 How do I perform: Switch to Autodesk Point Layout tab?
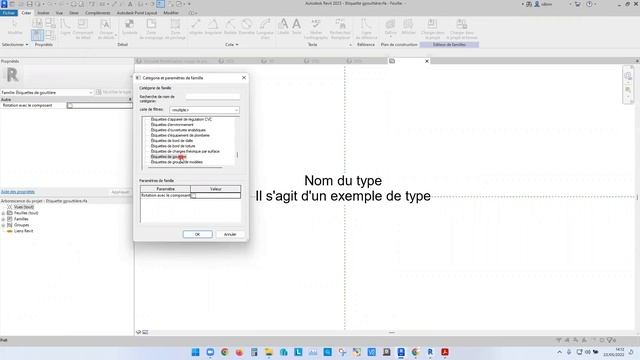tap(137, 13)
